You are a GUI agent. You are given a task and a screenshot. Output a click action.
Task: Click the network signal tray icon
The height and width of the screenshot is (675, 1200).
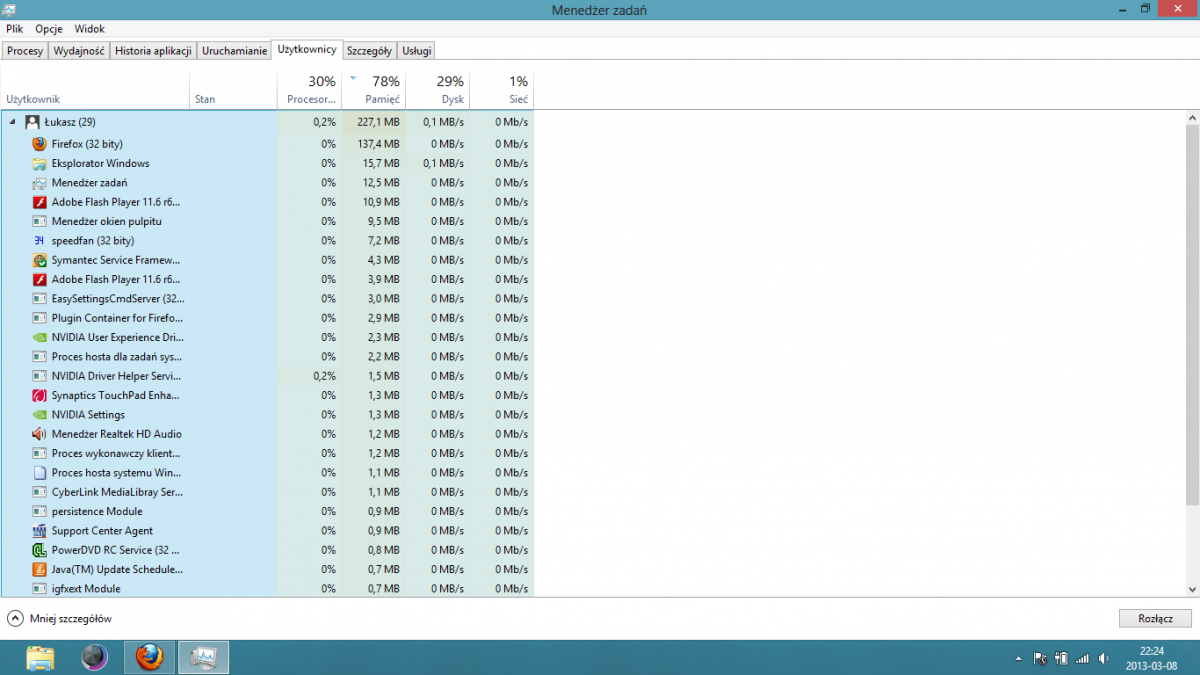(x=1082, y=659)
